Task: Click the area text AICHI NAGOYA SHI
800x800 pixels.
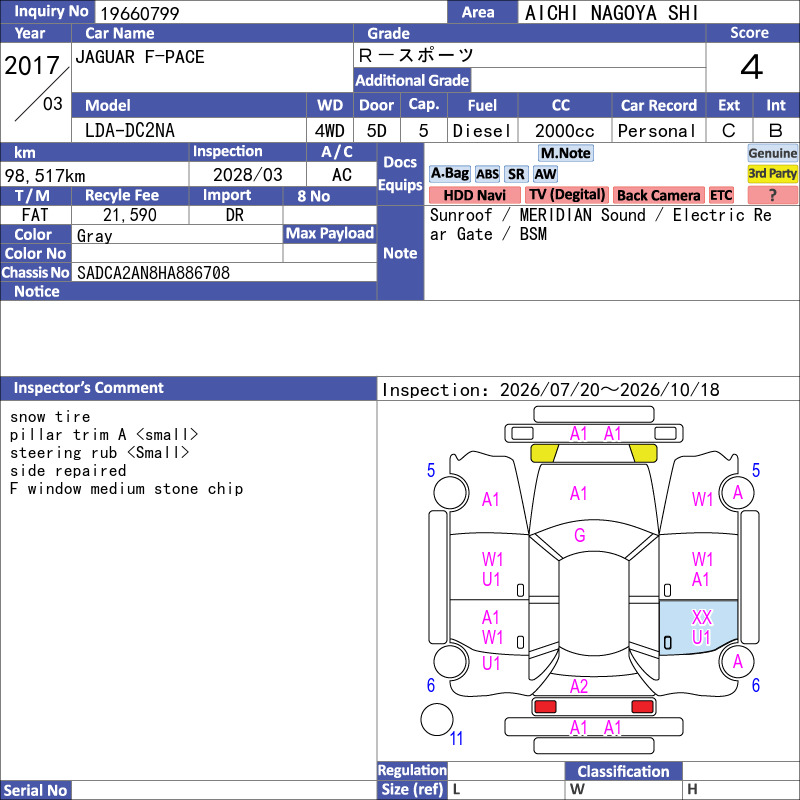Action: tap(611, 13)
